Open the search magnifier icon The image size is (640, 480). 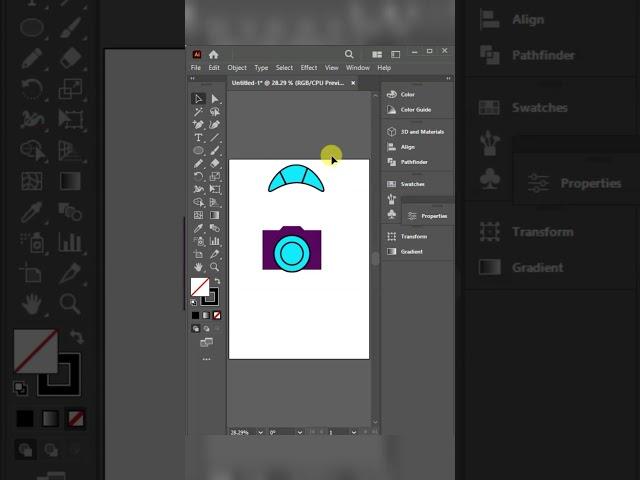click(349, 54)
